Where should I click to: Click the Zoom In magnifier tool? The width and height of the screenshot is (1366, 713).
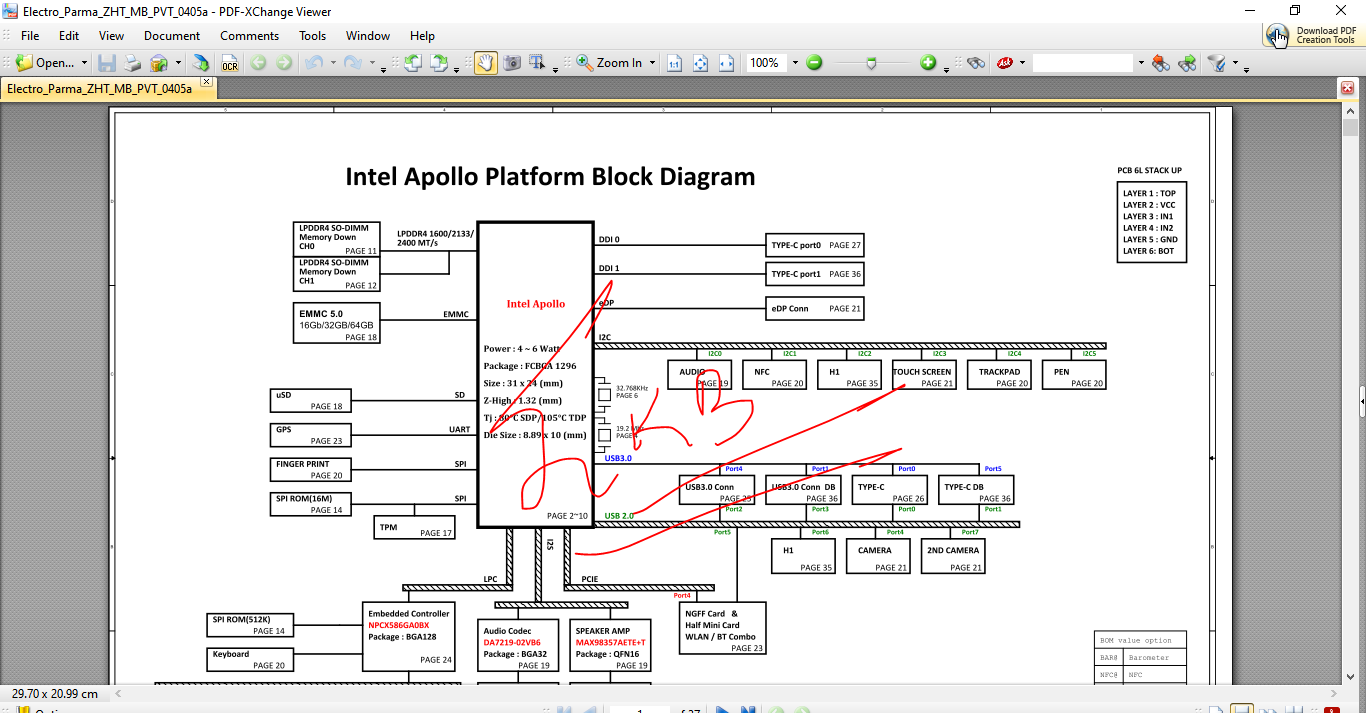pyautogui.click(x=609, y=62)
